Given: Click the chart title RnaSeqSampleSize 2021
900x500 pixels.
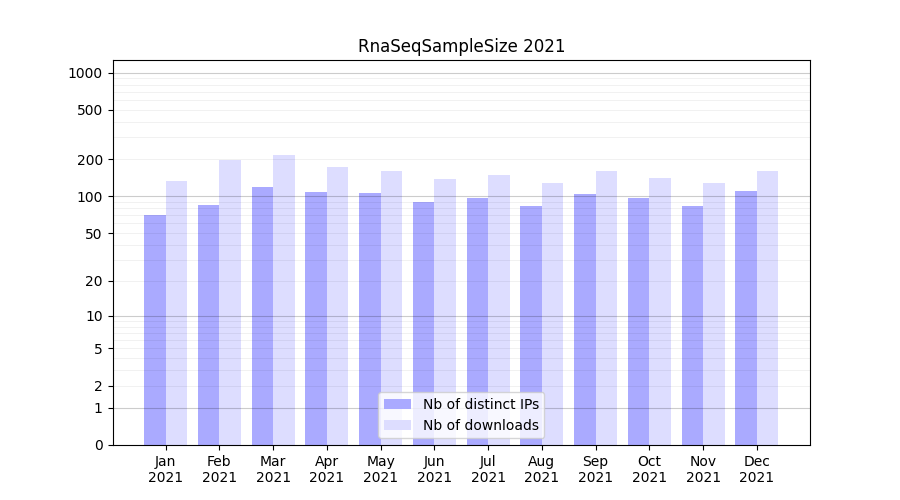Looking at the screenshot, I should (x=461, y=46).
